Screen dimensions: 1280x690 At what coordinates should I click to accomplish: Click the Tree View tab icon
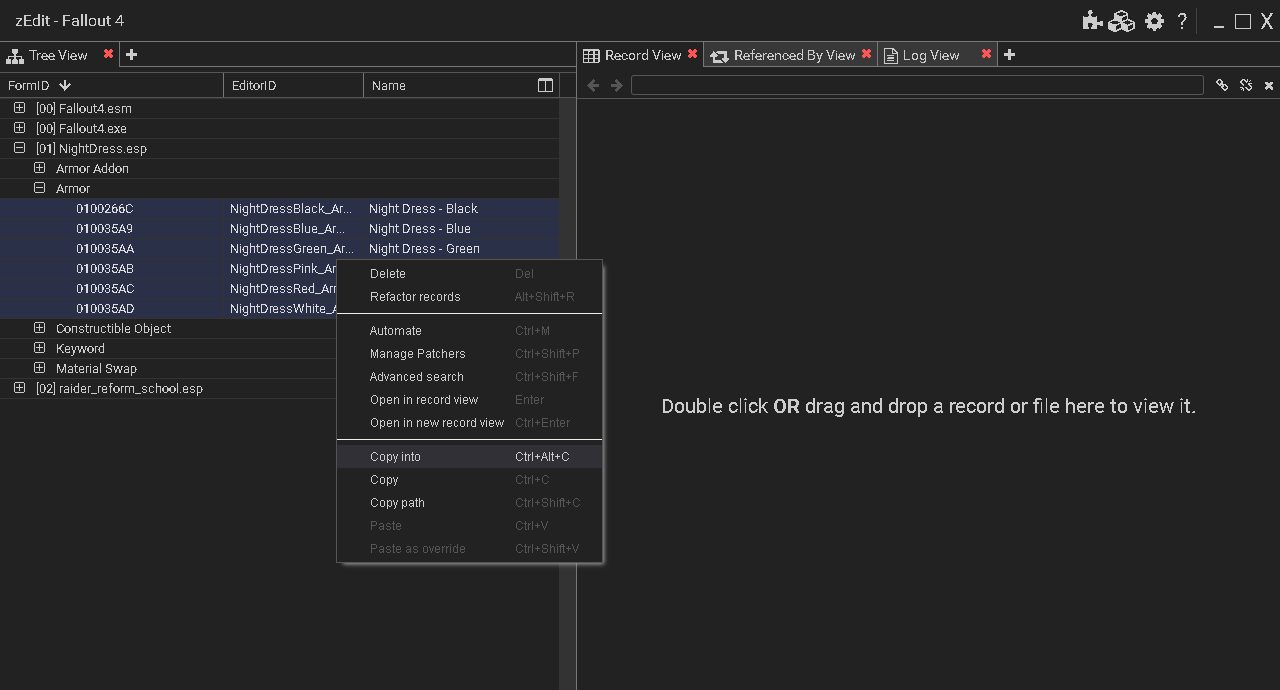[15, 56]
